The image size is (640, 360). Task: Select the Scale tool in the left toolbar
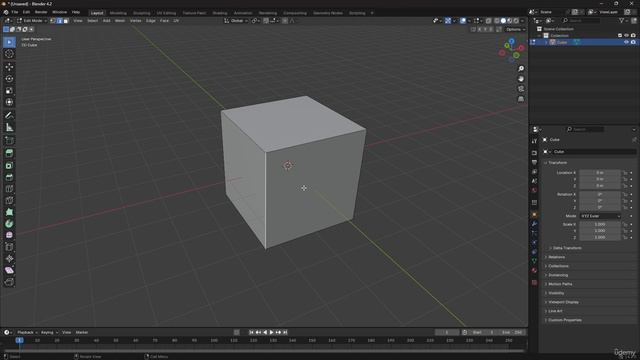point(9,91)
